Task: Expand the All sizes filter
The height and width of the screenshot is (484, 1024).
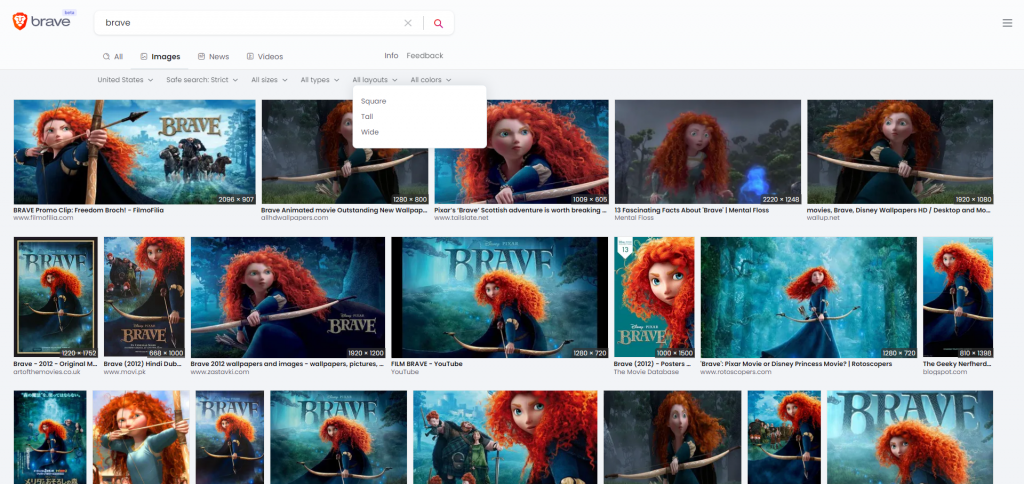Action: coord(269,80)
